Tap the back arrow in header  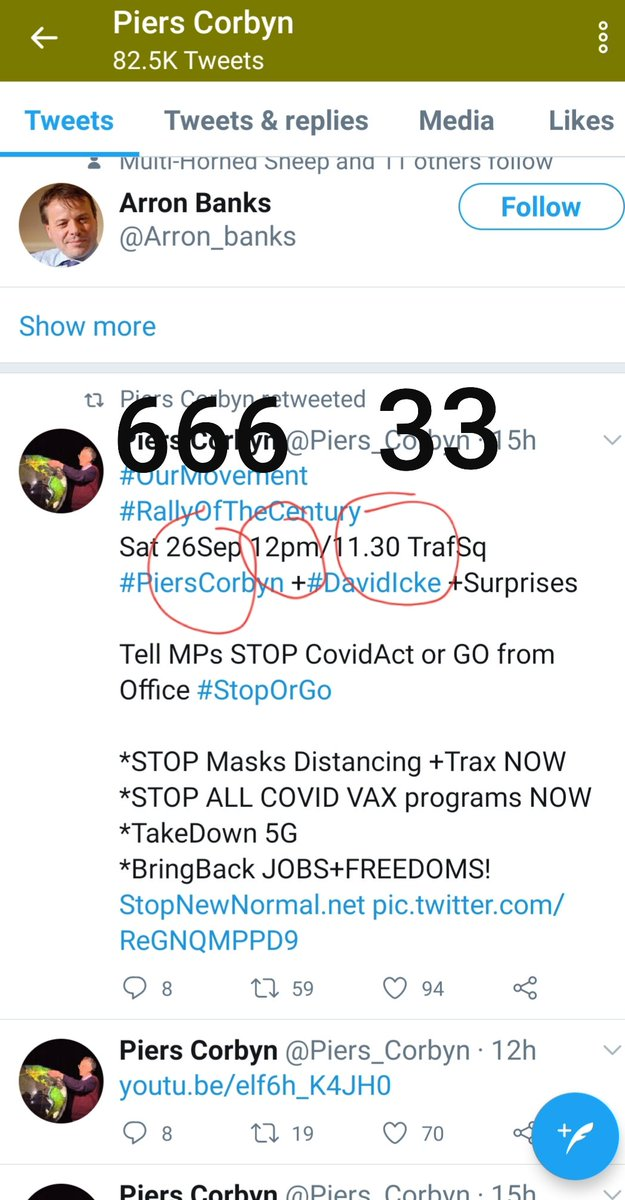[44, 39]
